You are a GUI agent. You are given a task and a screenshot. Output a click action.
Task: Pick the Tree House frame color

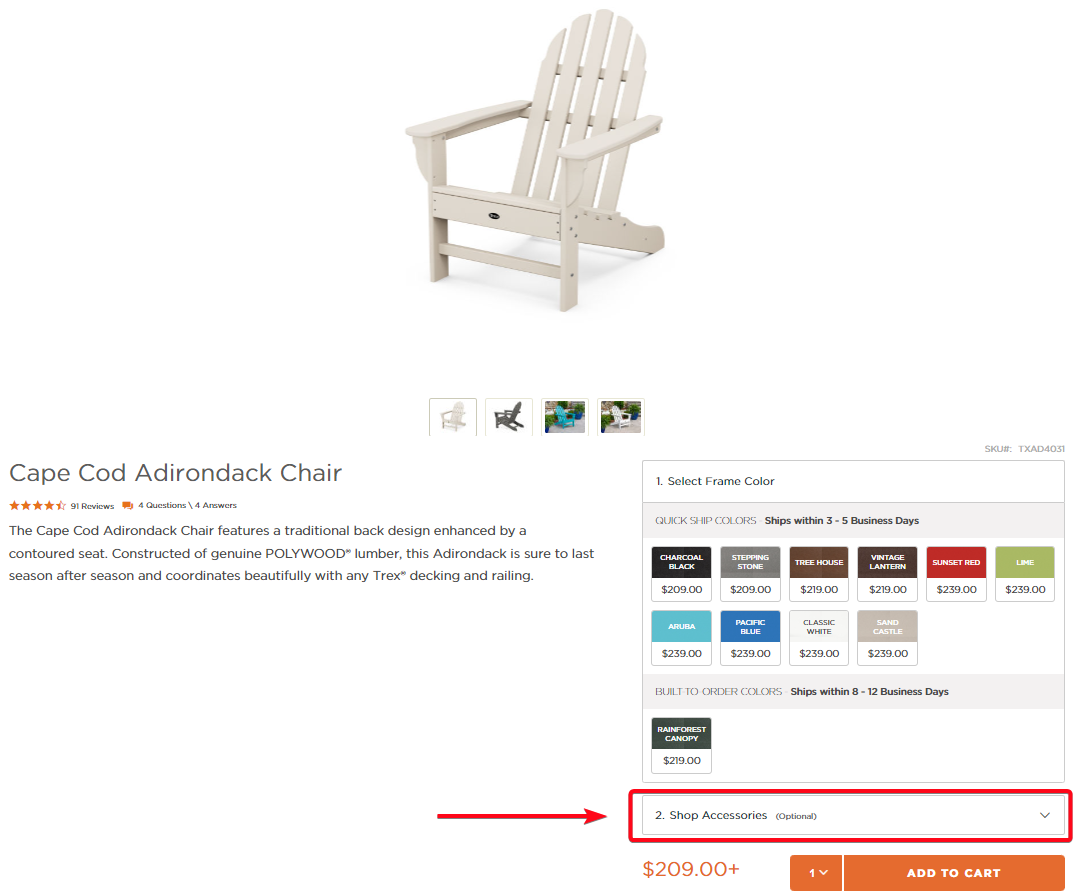(x=819, y=563)
